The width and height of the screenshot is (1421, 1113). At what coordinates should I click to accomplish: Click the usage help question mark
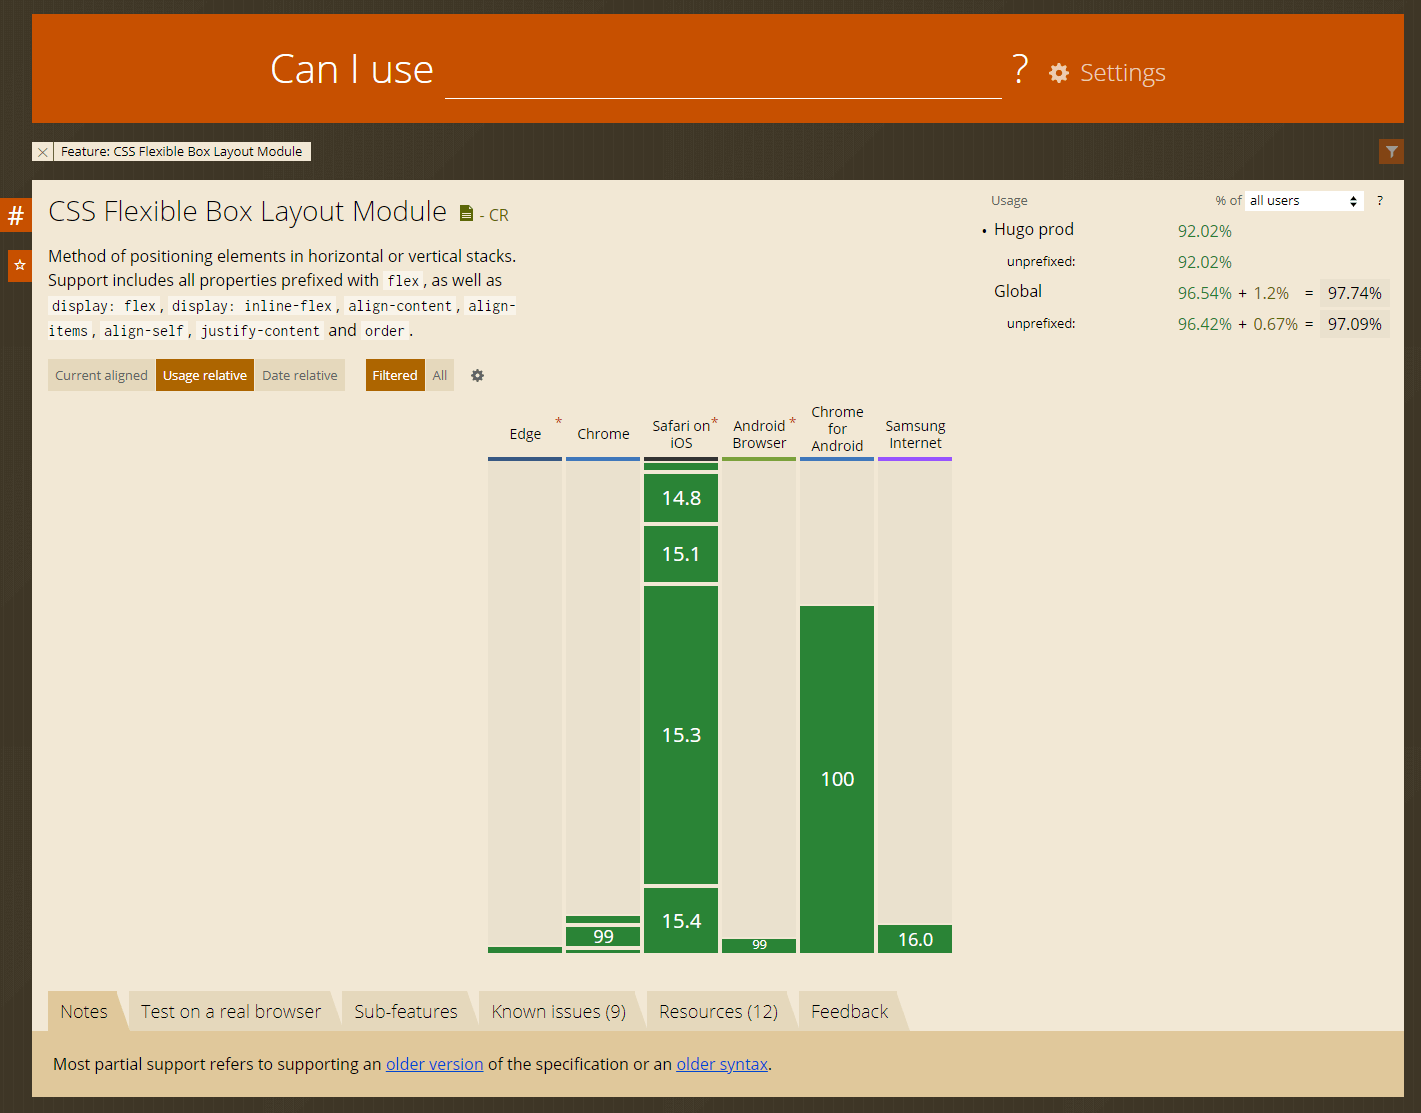[x=1380, y=201]
